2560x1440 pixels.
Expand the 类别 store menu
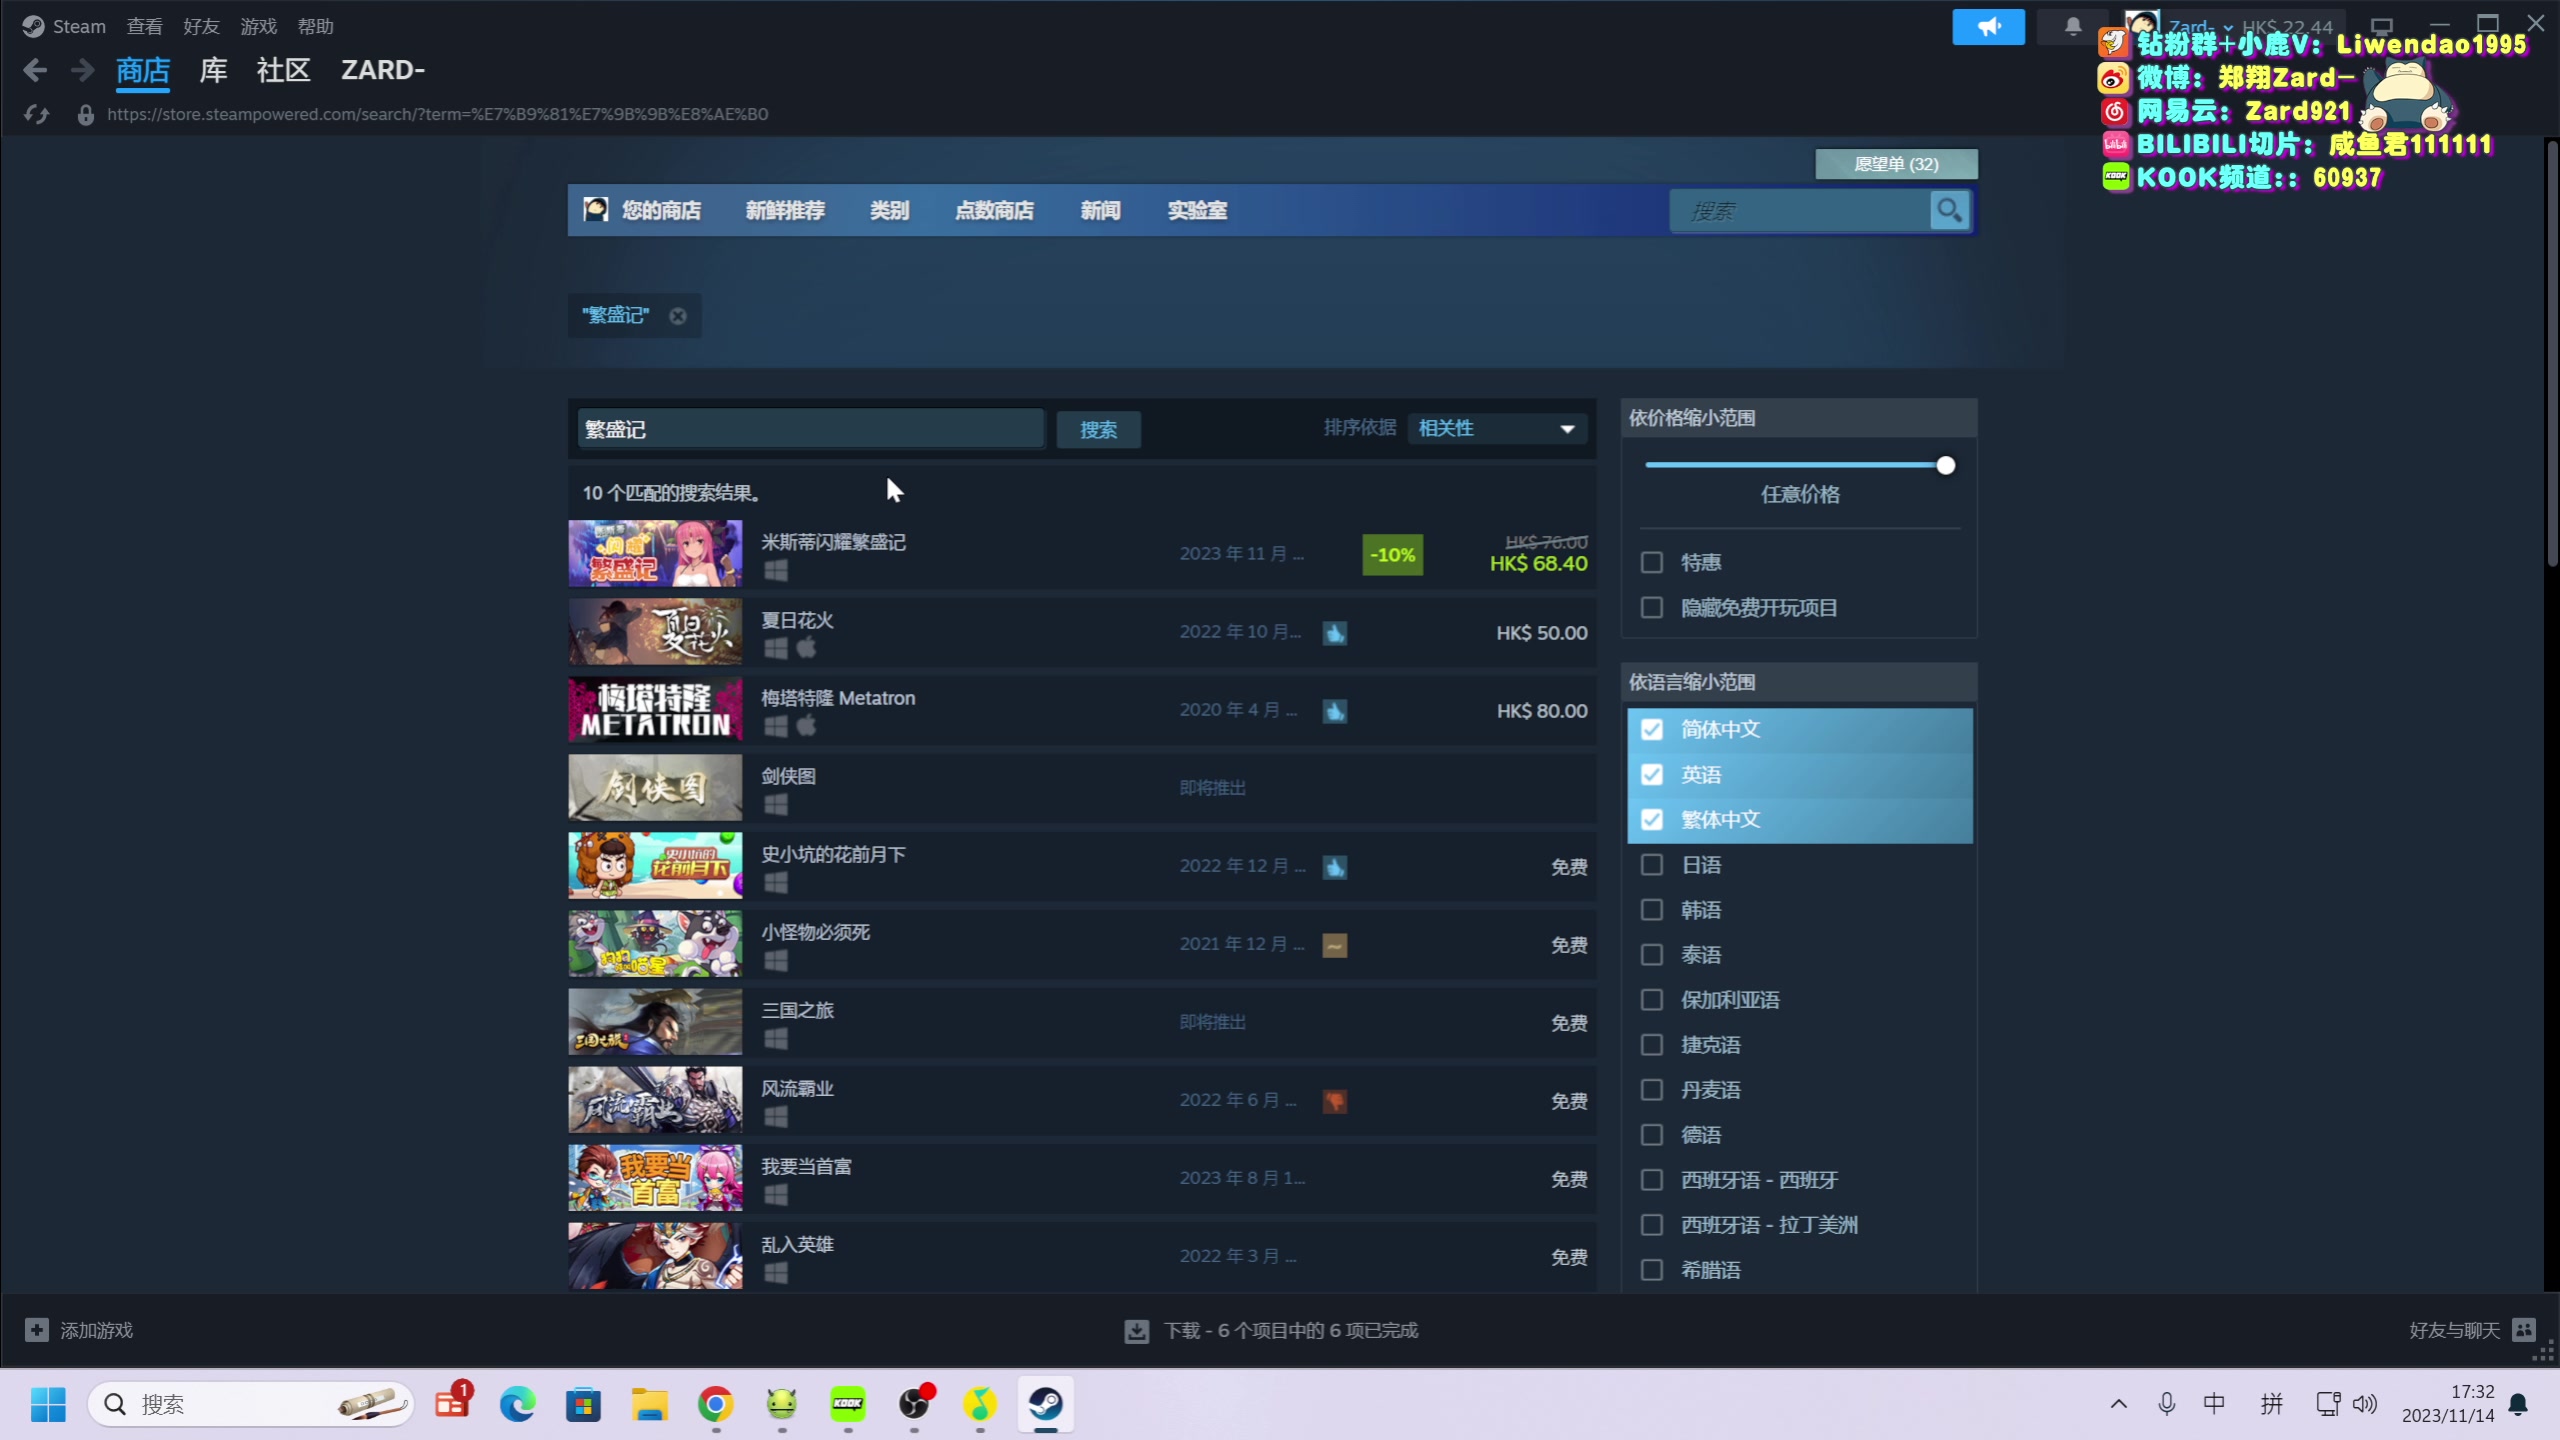pyautogui.click(x=889, y=210)
